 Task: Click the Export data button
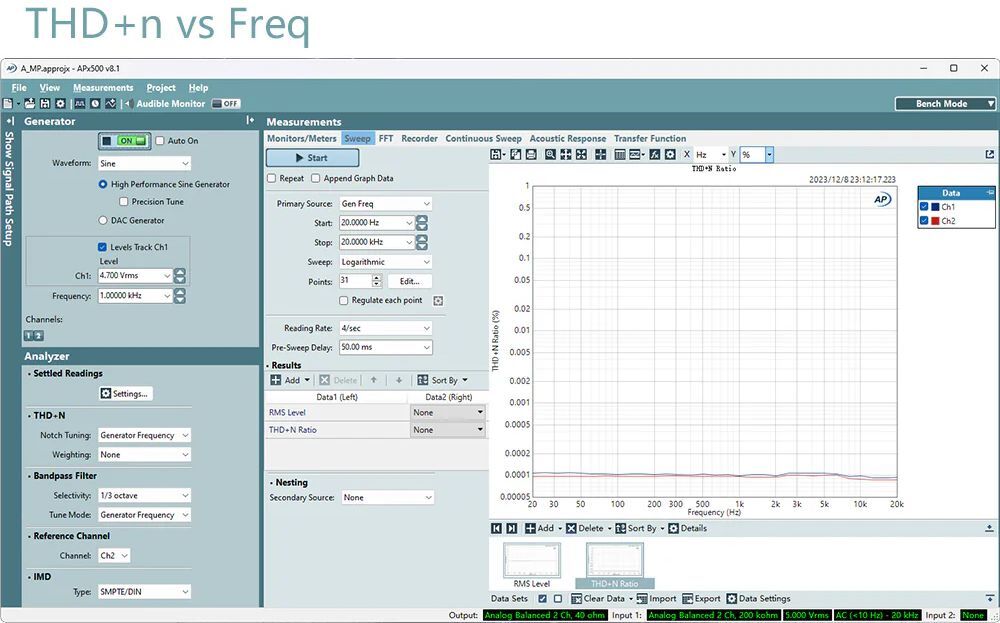point(702,598)
